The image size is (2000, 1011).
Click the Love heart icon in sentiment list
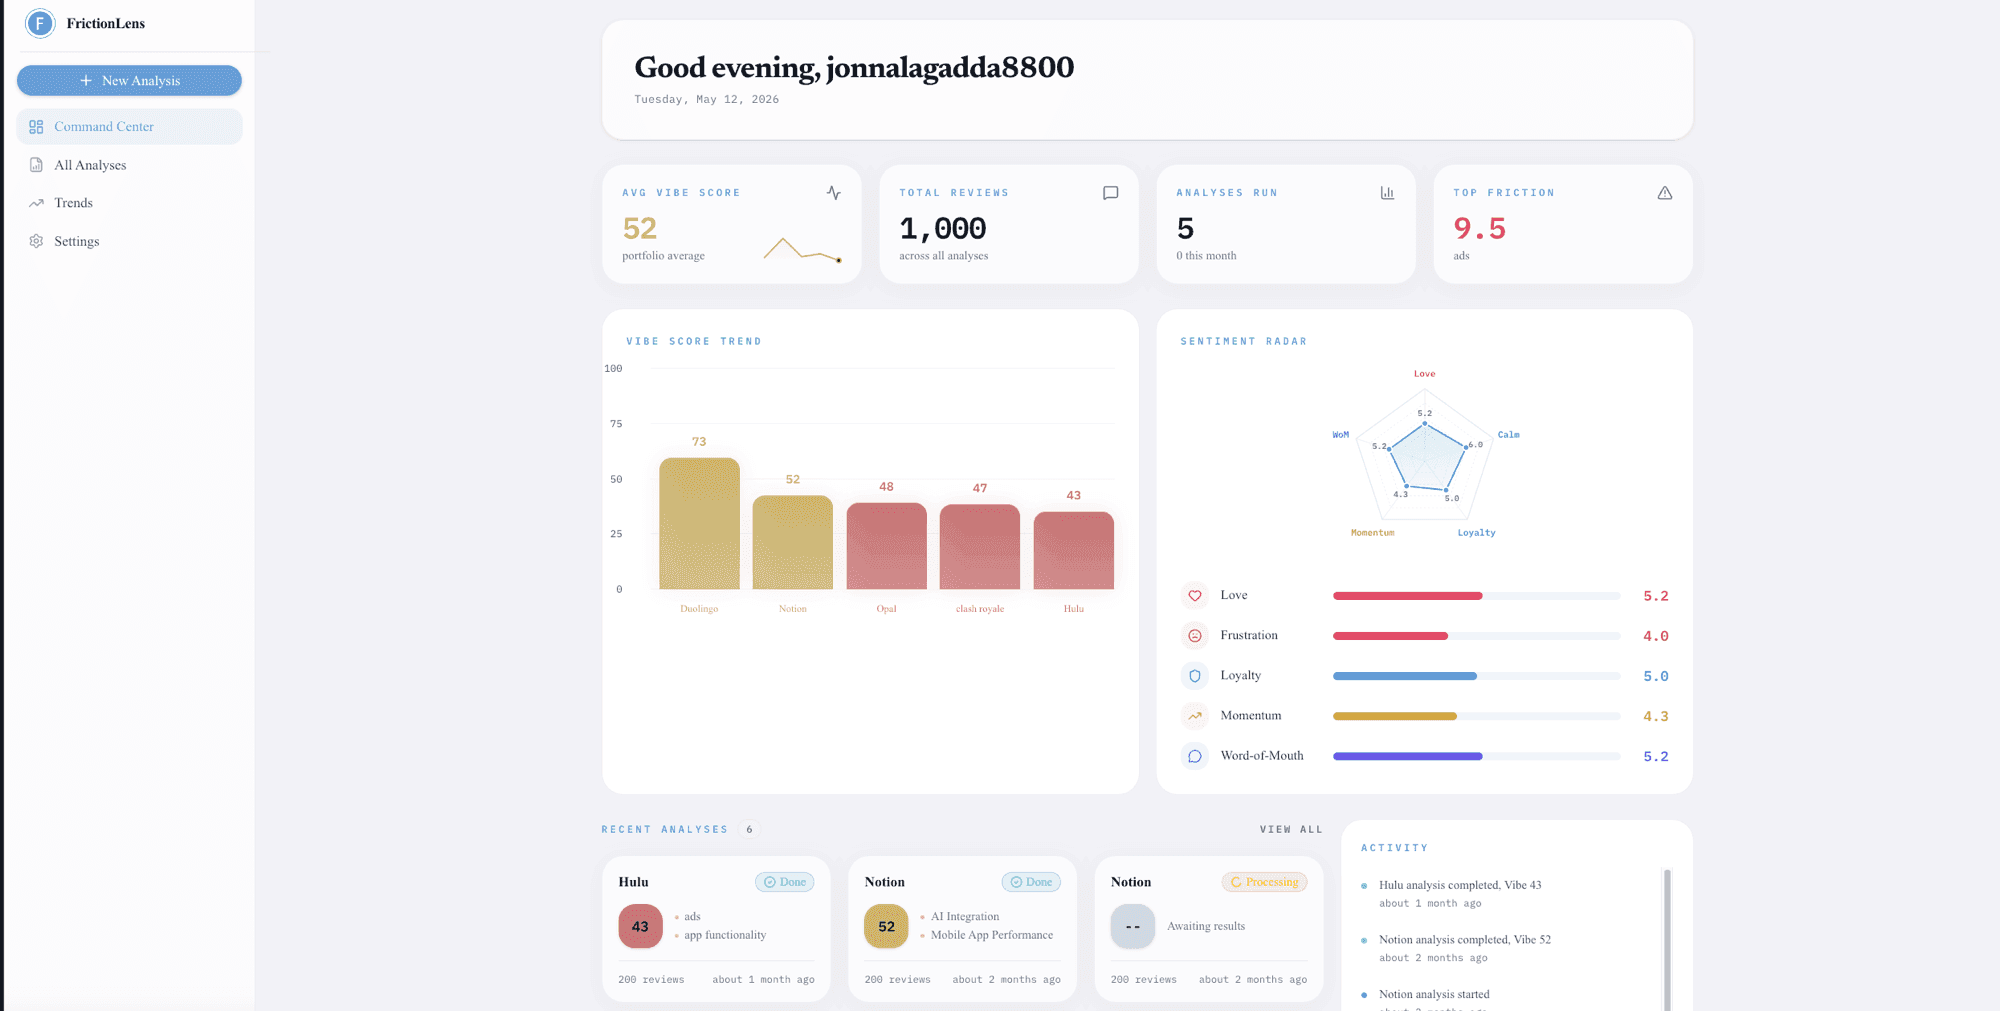1194,596
